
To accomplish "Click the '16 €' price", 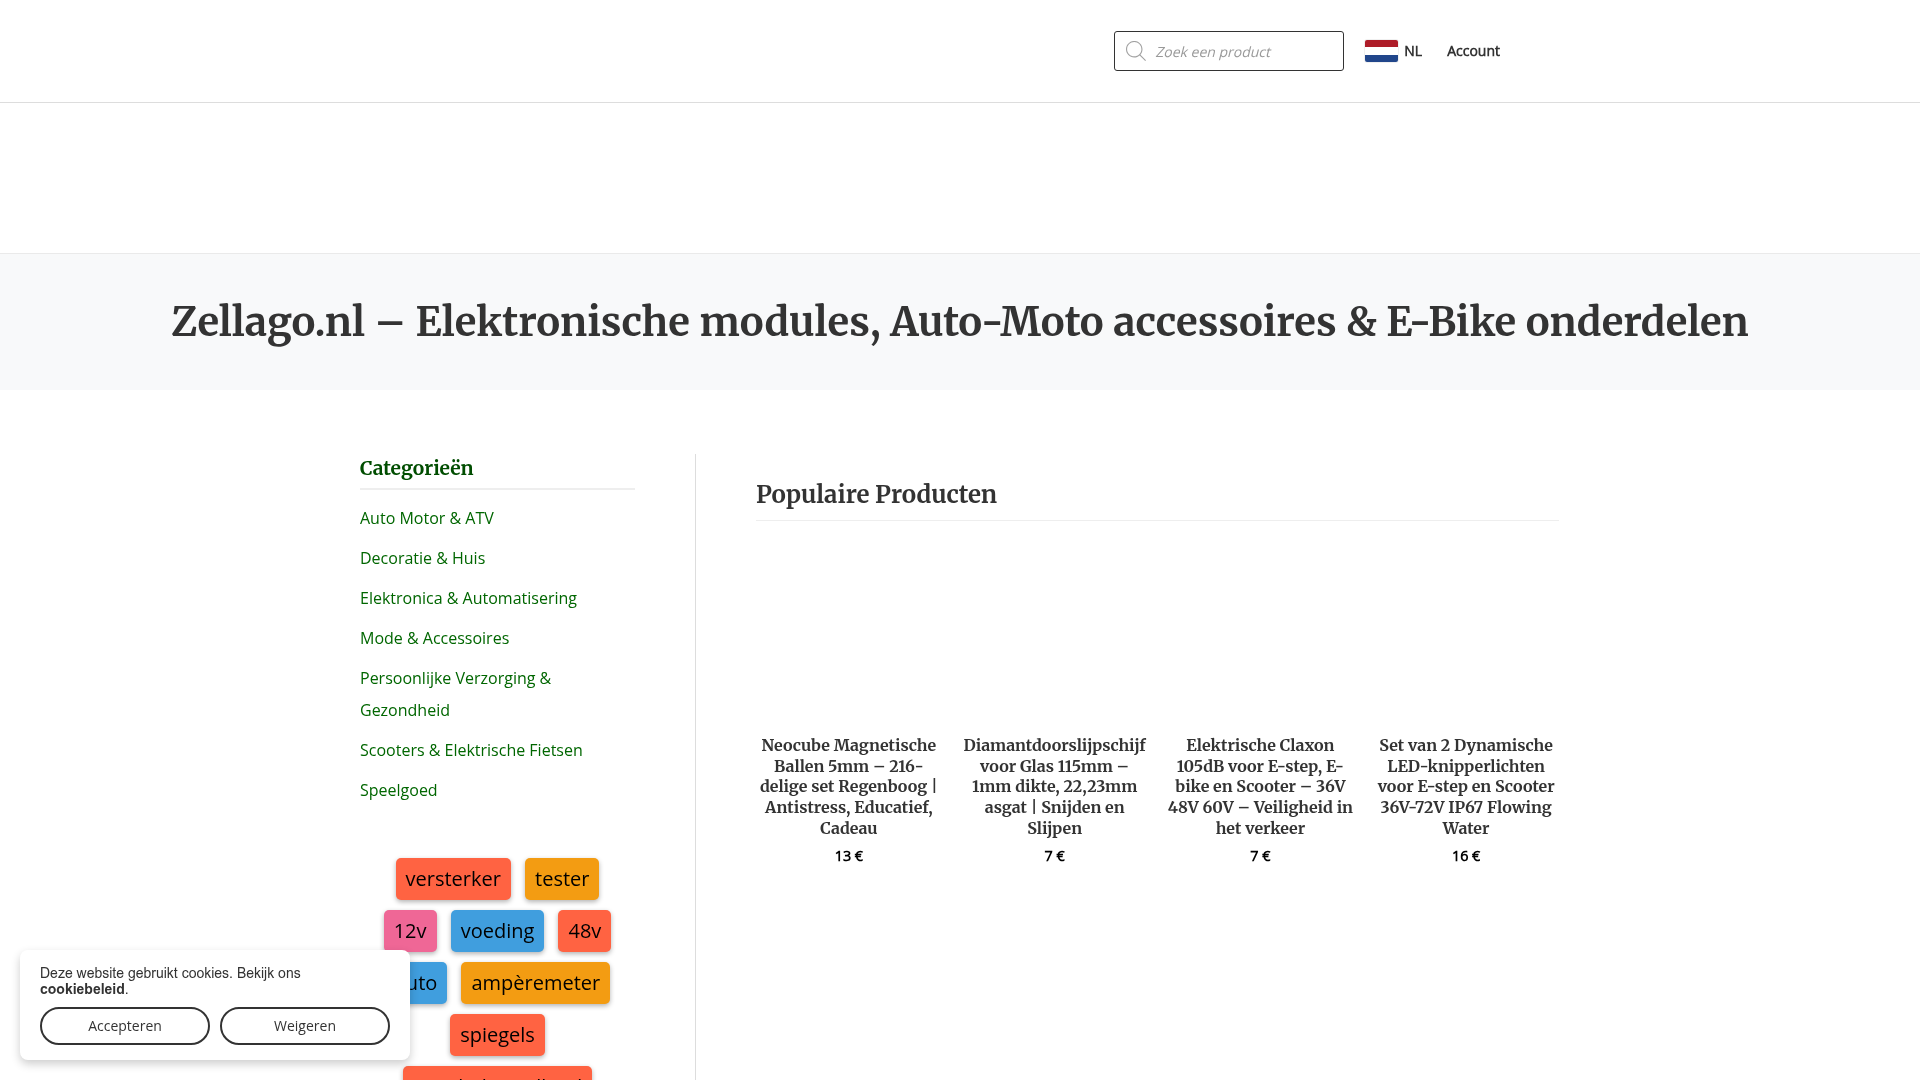I will pos(1466,856).
